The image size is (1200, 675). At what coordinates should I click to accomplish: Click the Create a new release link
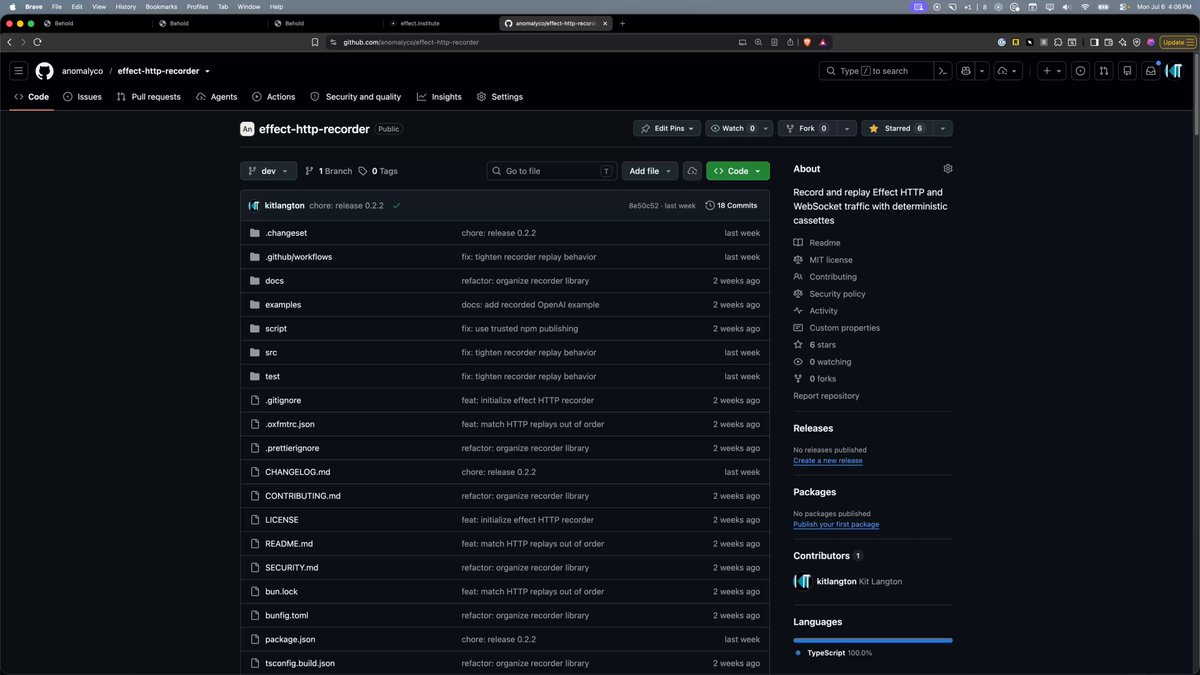tap(828, 461)
